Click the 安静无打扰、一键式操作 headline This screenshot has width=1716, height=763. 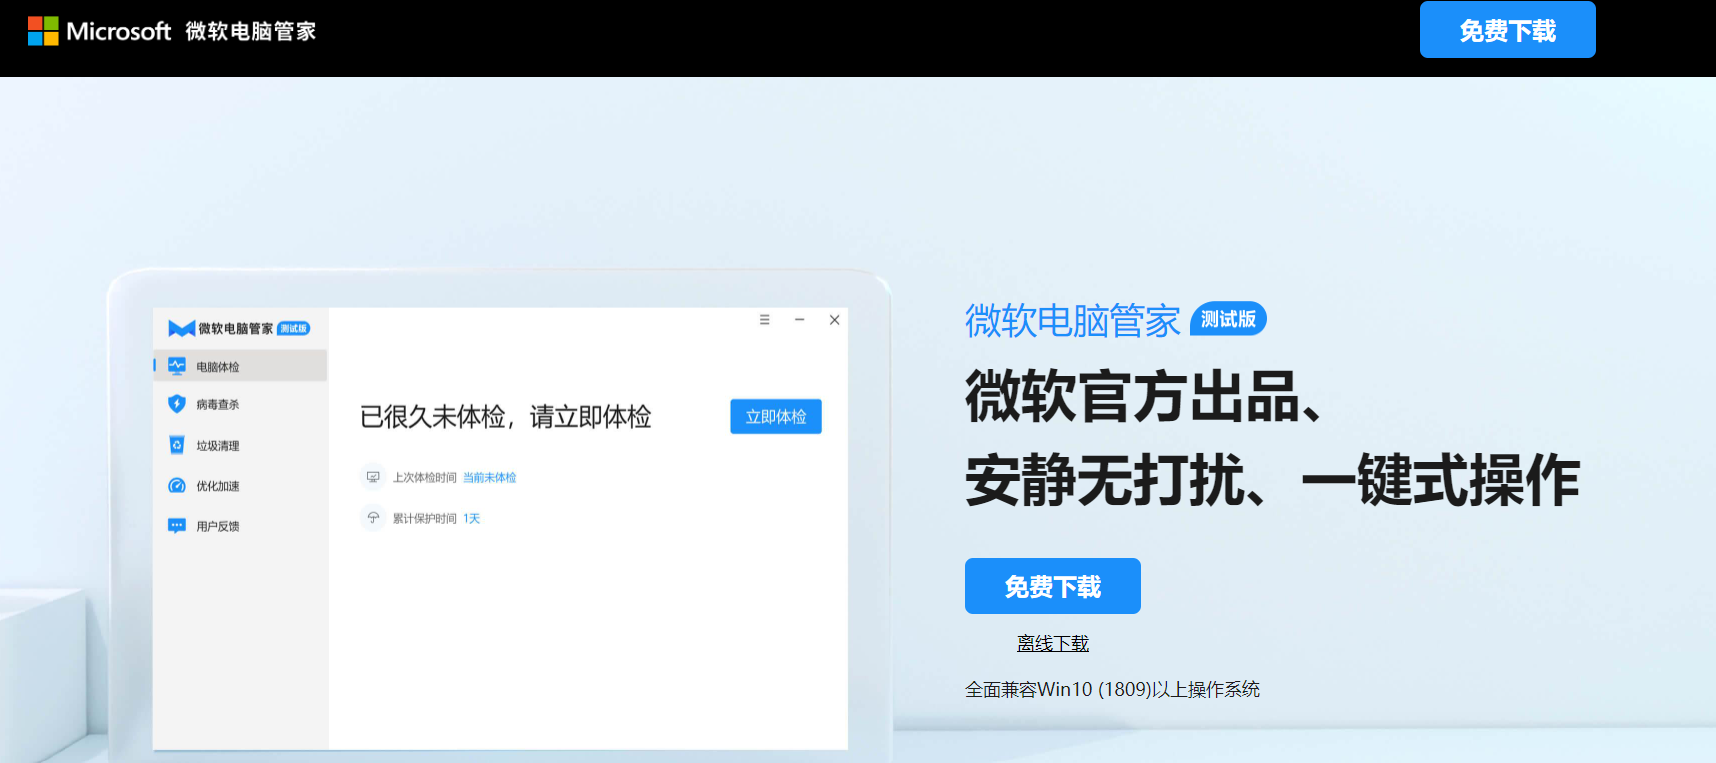click(1273, 481)
